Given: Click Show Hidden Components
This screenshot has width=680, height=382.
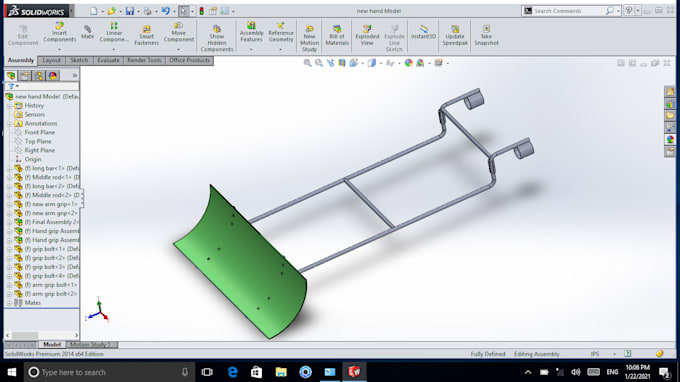Looking at the screenshot, I should [x=217, y=39].
